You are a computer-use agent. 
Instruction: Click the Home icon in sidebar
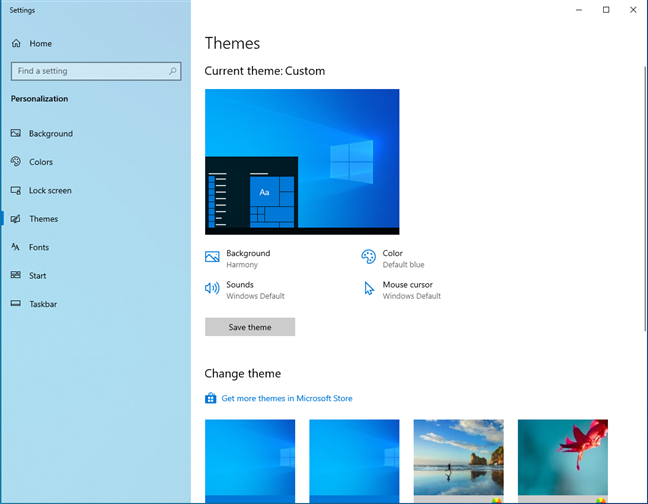tap(16, 43)
